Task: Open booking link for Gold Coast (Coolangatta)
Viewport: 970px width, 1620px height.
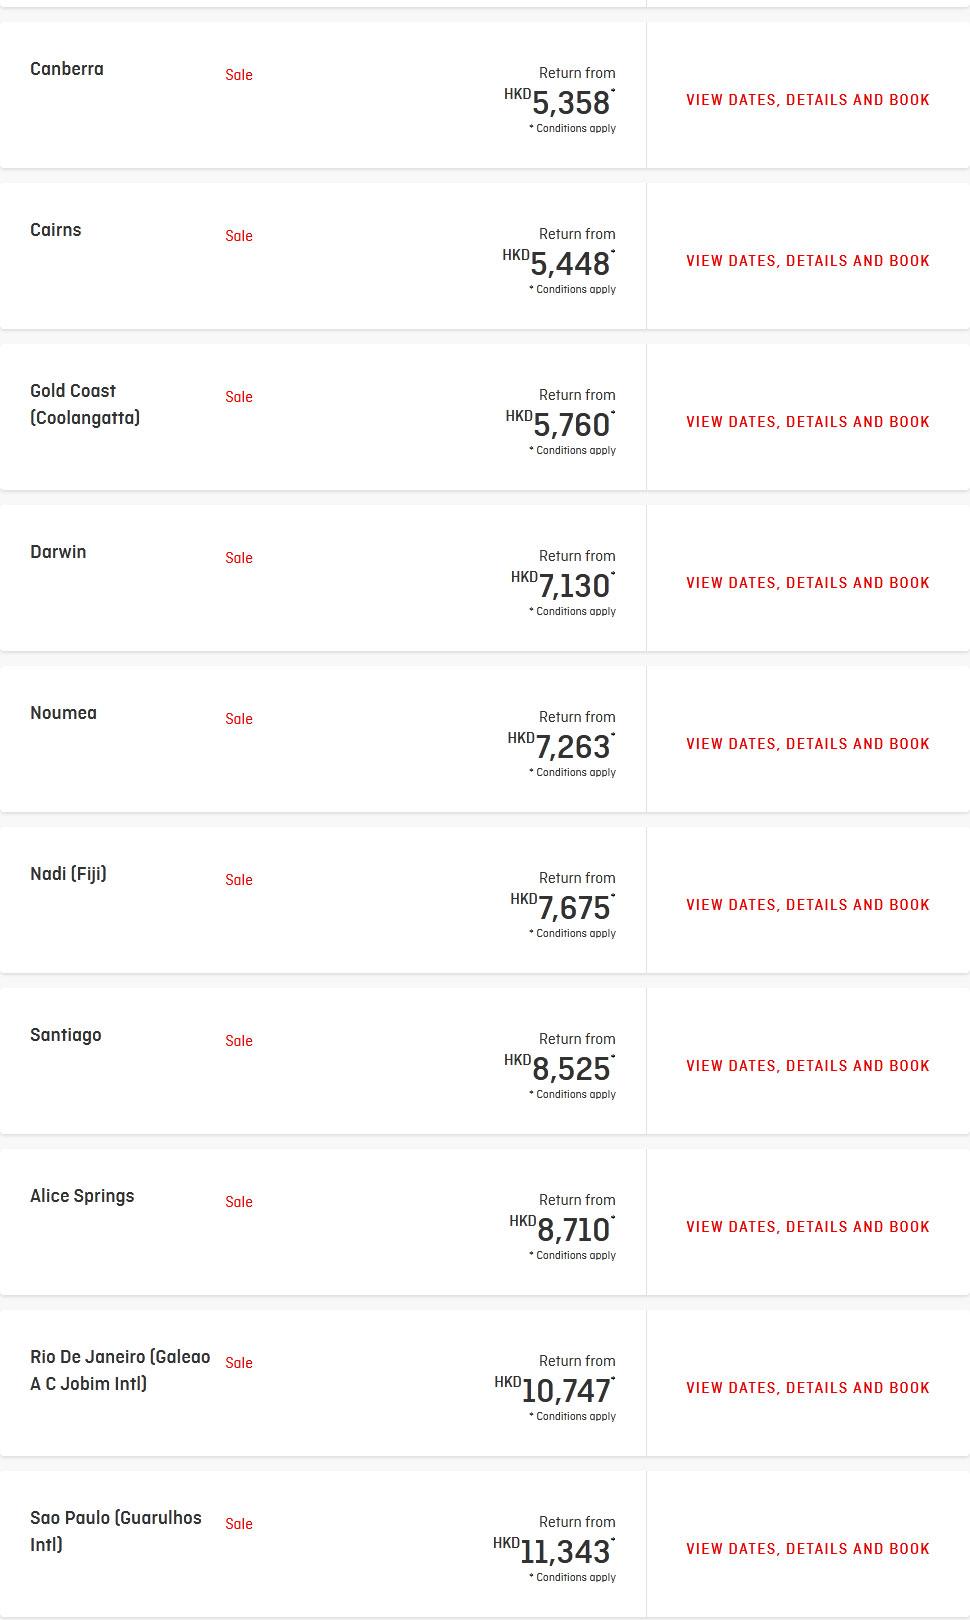Action: click(808, 422)
